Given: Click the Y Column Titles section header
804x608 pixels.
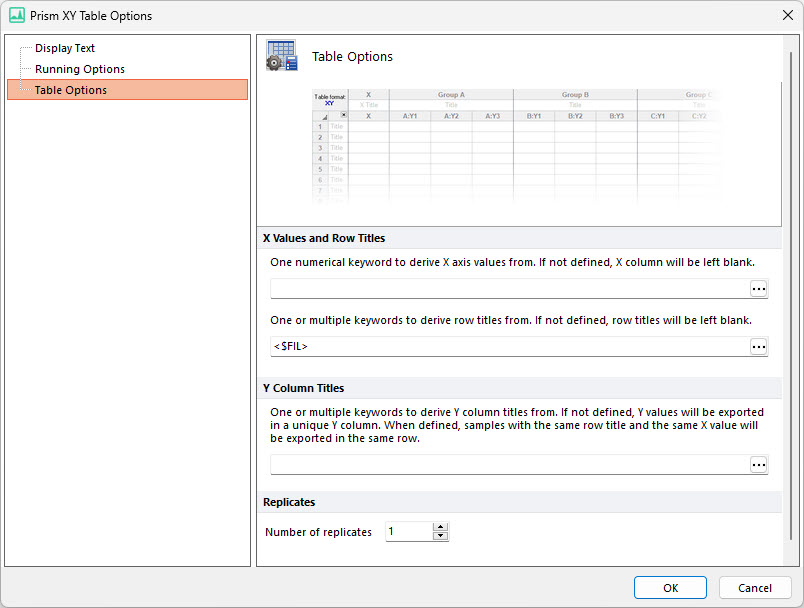Looking at the screenshot, I should pos(304,388).
